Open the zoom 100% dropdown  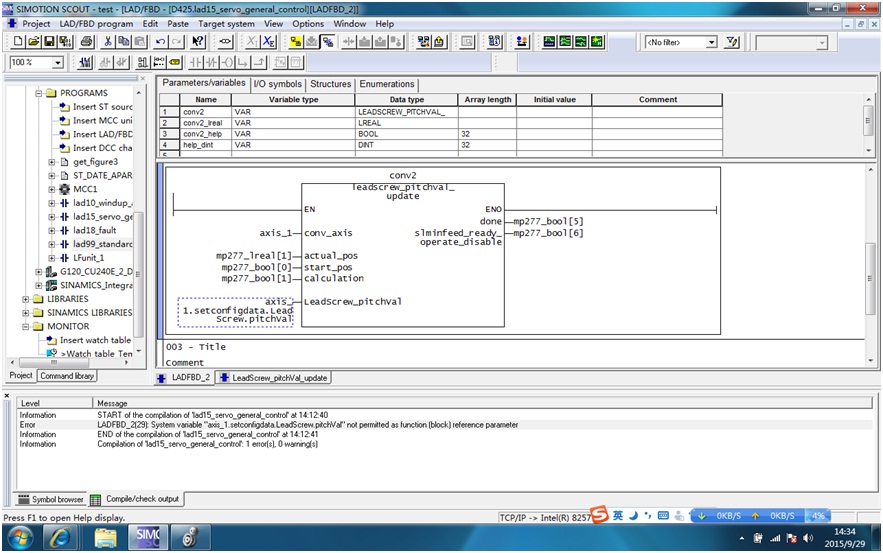coord(57,63)
